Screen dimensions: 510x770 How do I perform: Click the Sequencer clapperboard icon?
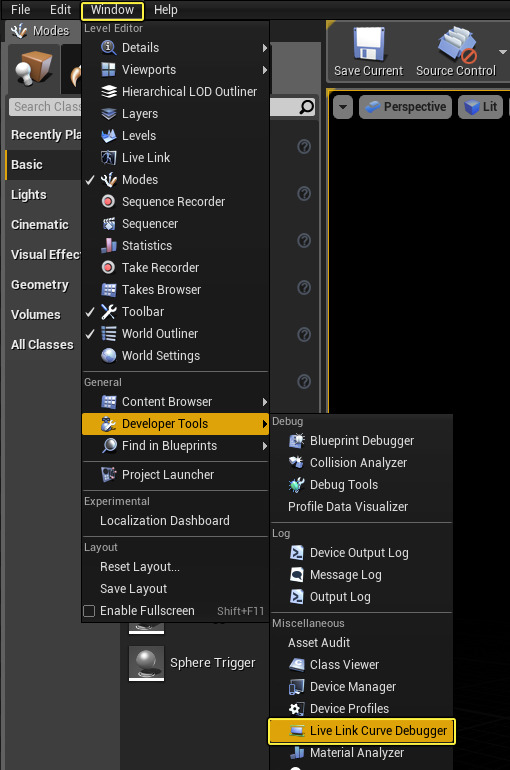[x=108, y=224]
